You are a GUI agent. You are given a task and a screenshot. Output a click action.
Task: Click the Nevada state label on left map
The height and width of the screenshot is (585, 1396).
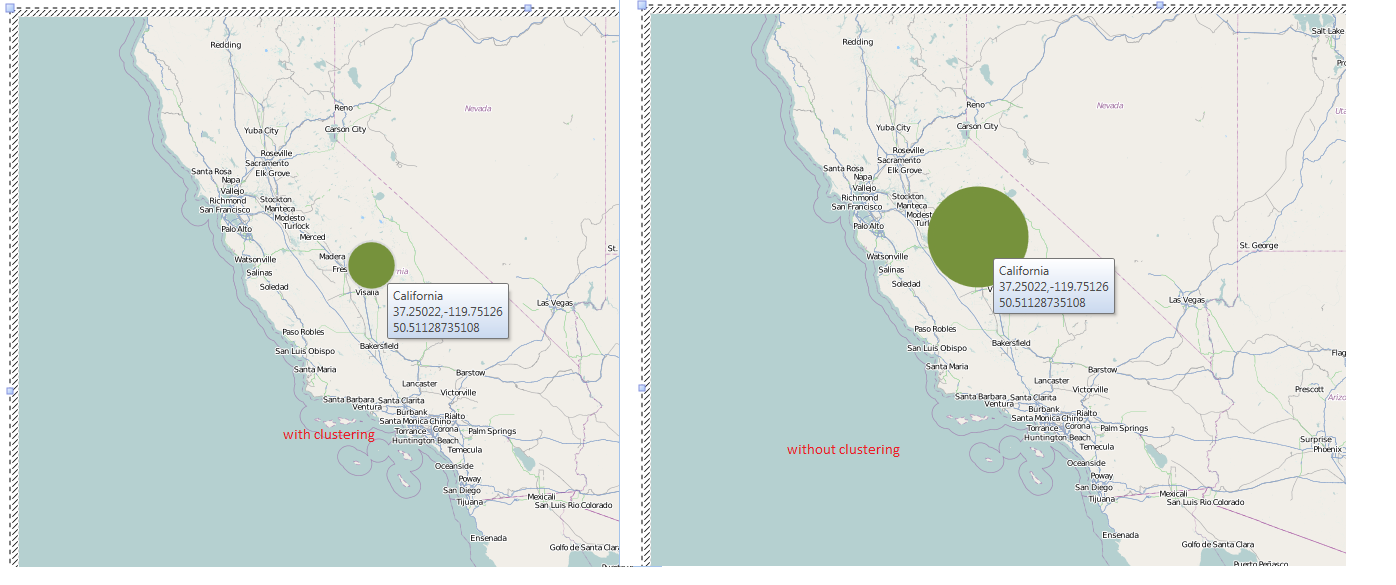pyautogui.click(x=478, y=108)
